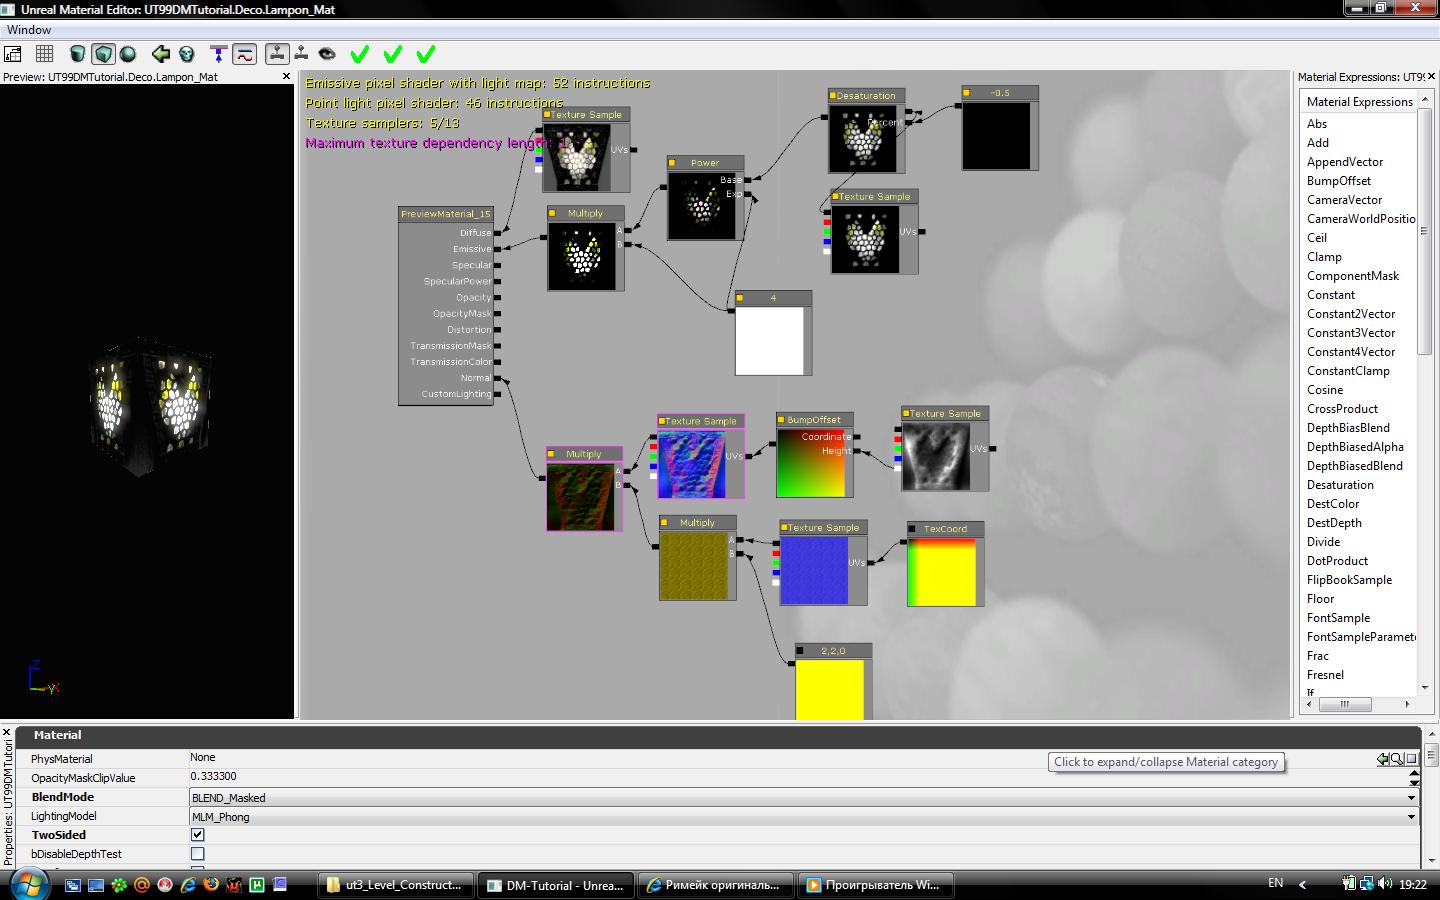Click the BumpOffset node preview thumbnail
Viewport: 1440px width, 900px height.
point(811,463)
